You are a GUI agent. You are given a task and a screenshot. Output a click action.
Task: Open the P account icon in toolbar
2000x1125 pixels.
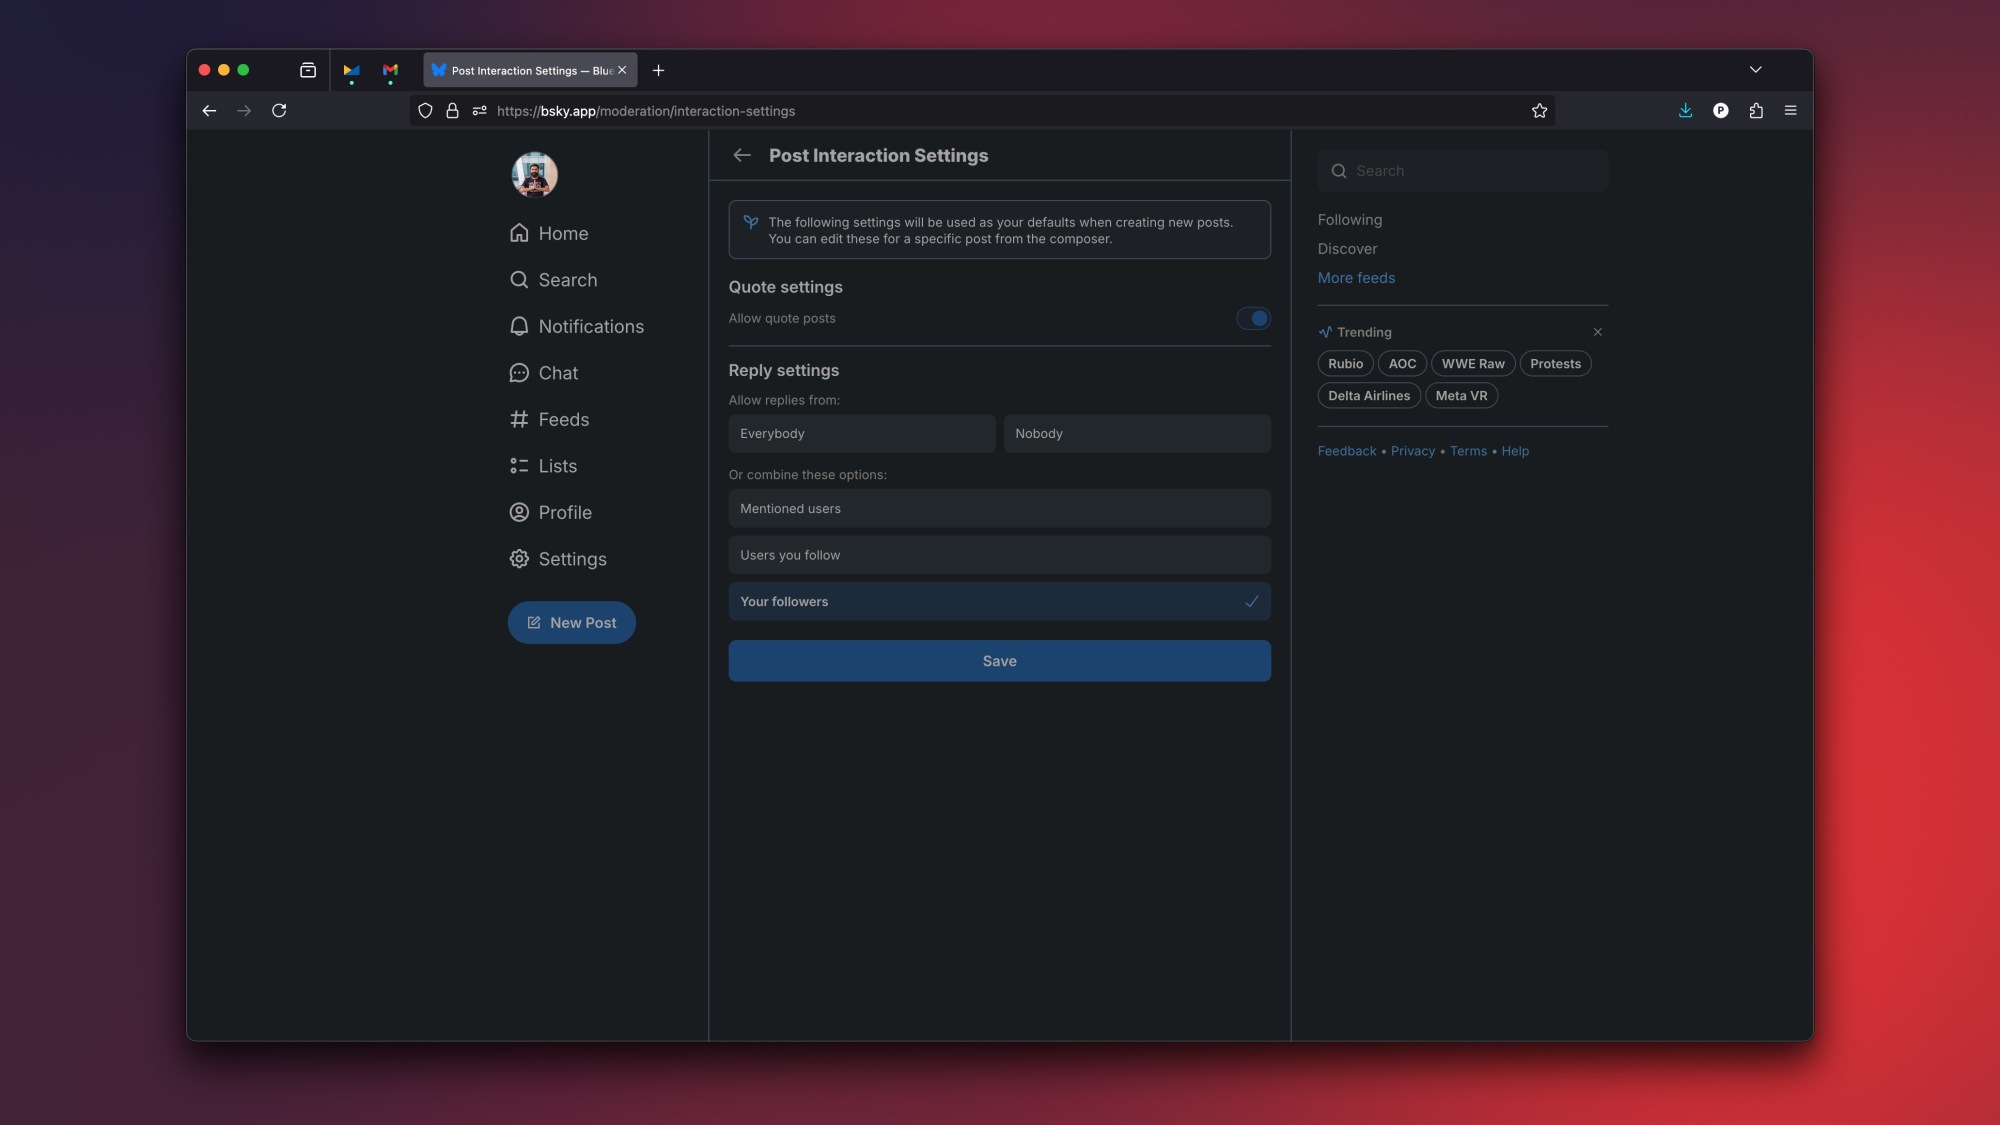point(1720,111)
